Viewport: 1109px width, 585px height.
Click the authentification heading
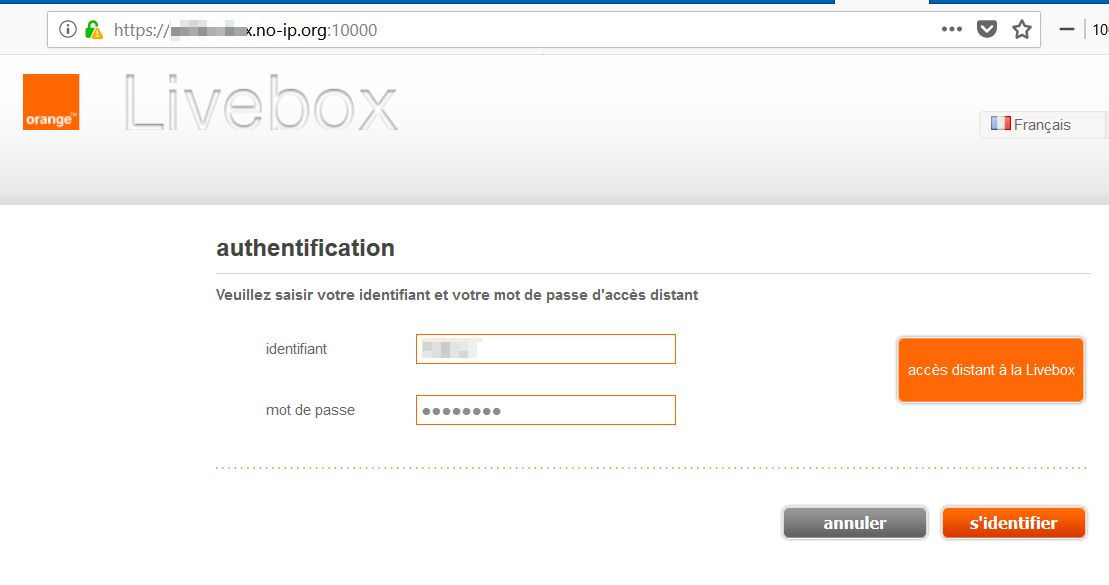tap(305, 248)
